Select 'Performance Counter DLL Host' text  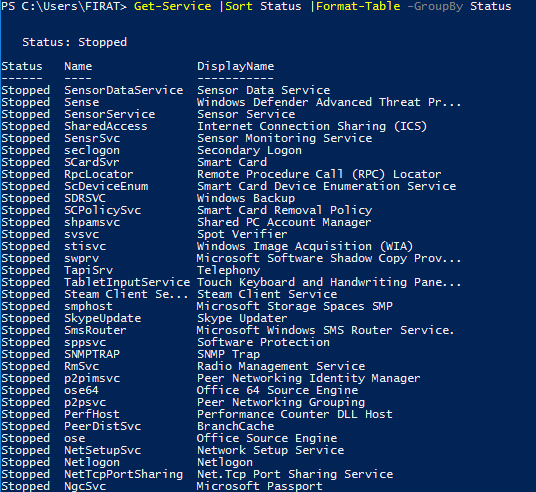tap(295, 414)
